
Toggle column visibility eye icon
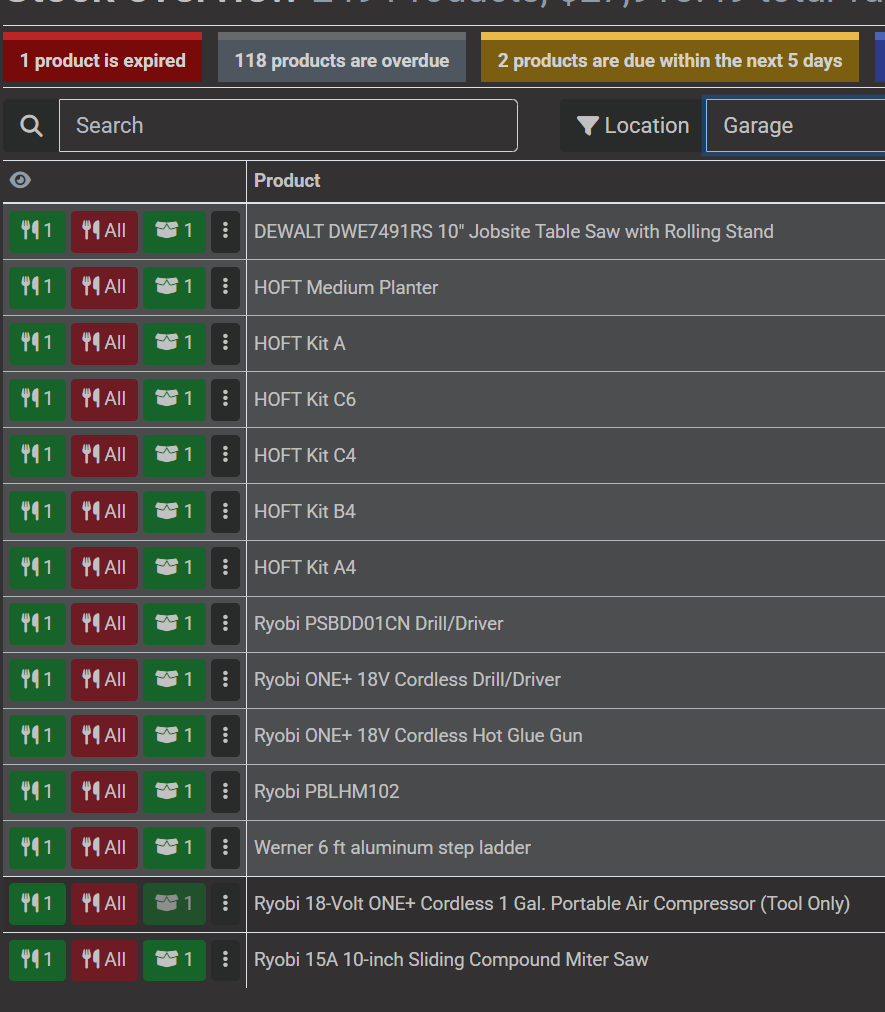pos(20,180)
